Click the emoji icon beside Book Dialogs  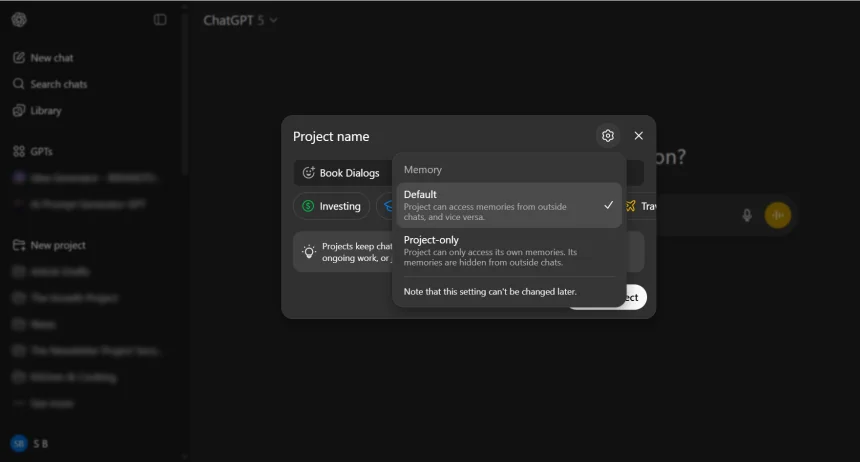pyautogui.click(x=308, y=173)
